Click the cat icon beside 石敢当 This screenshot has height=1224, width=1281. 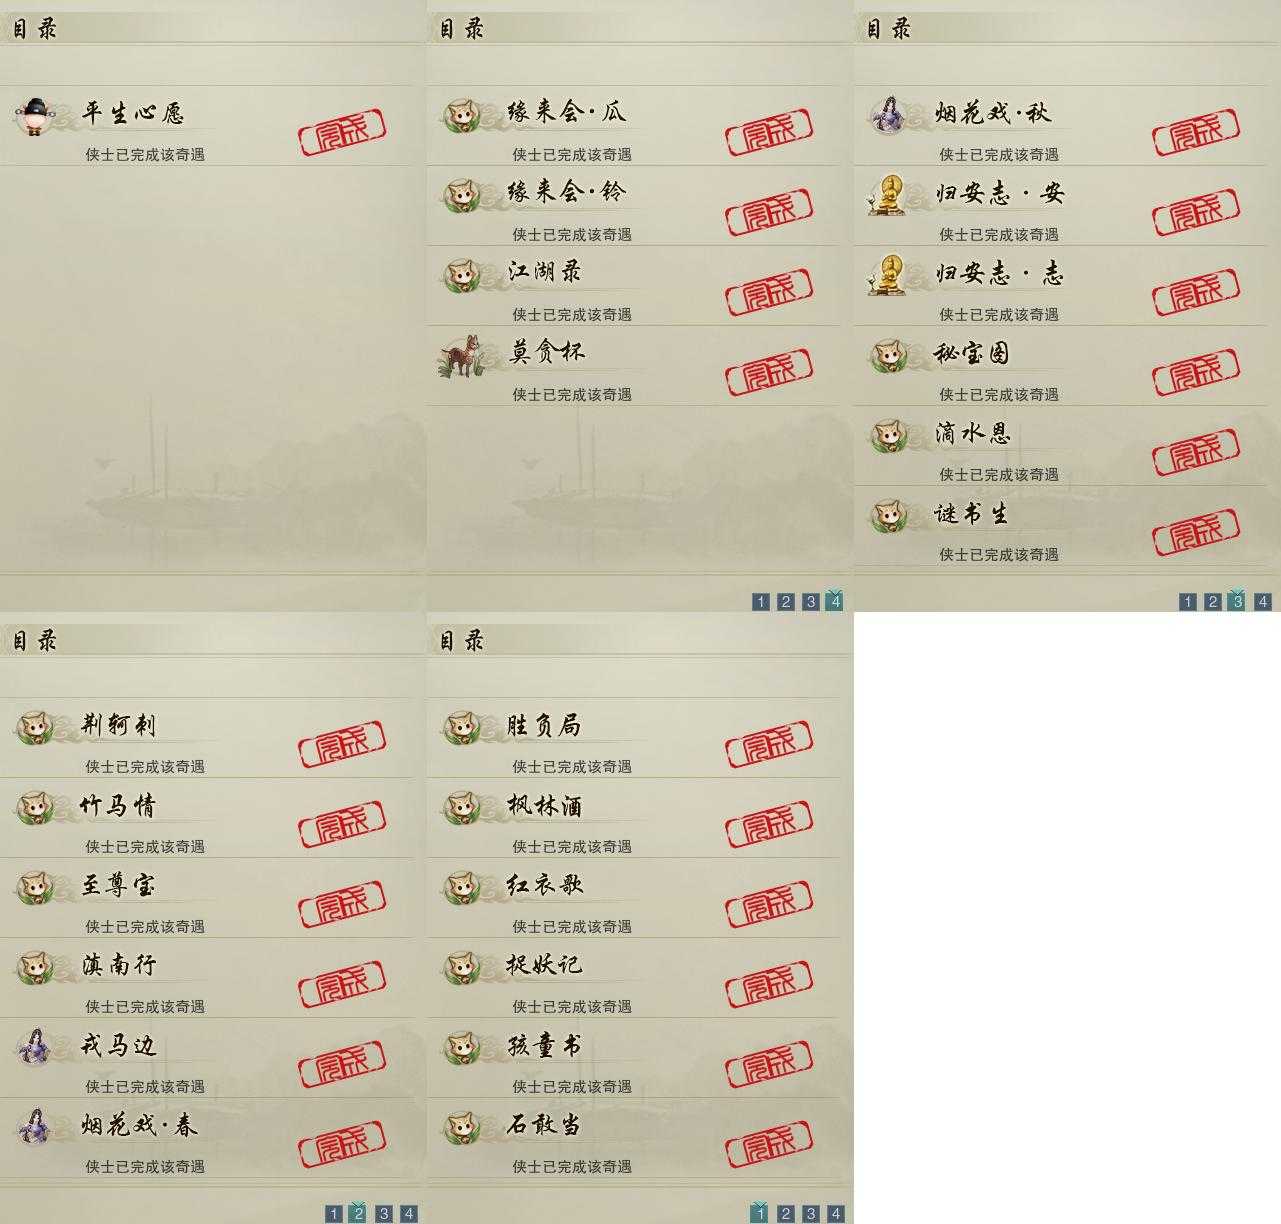pyautogui.click(x=461, y=1127)
